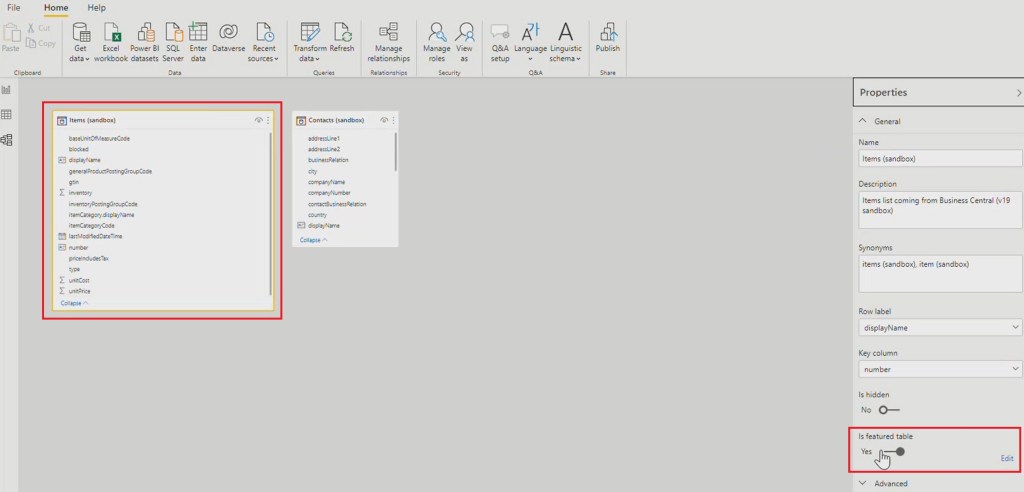Expand the Advanced section
The image size is (1024, 492).
tap(890, 483)
